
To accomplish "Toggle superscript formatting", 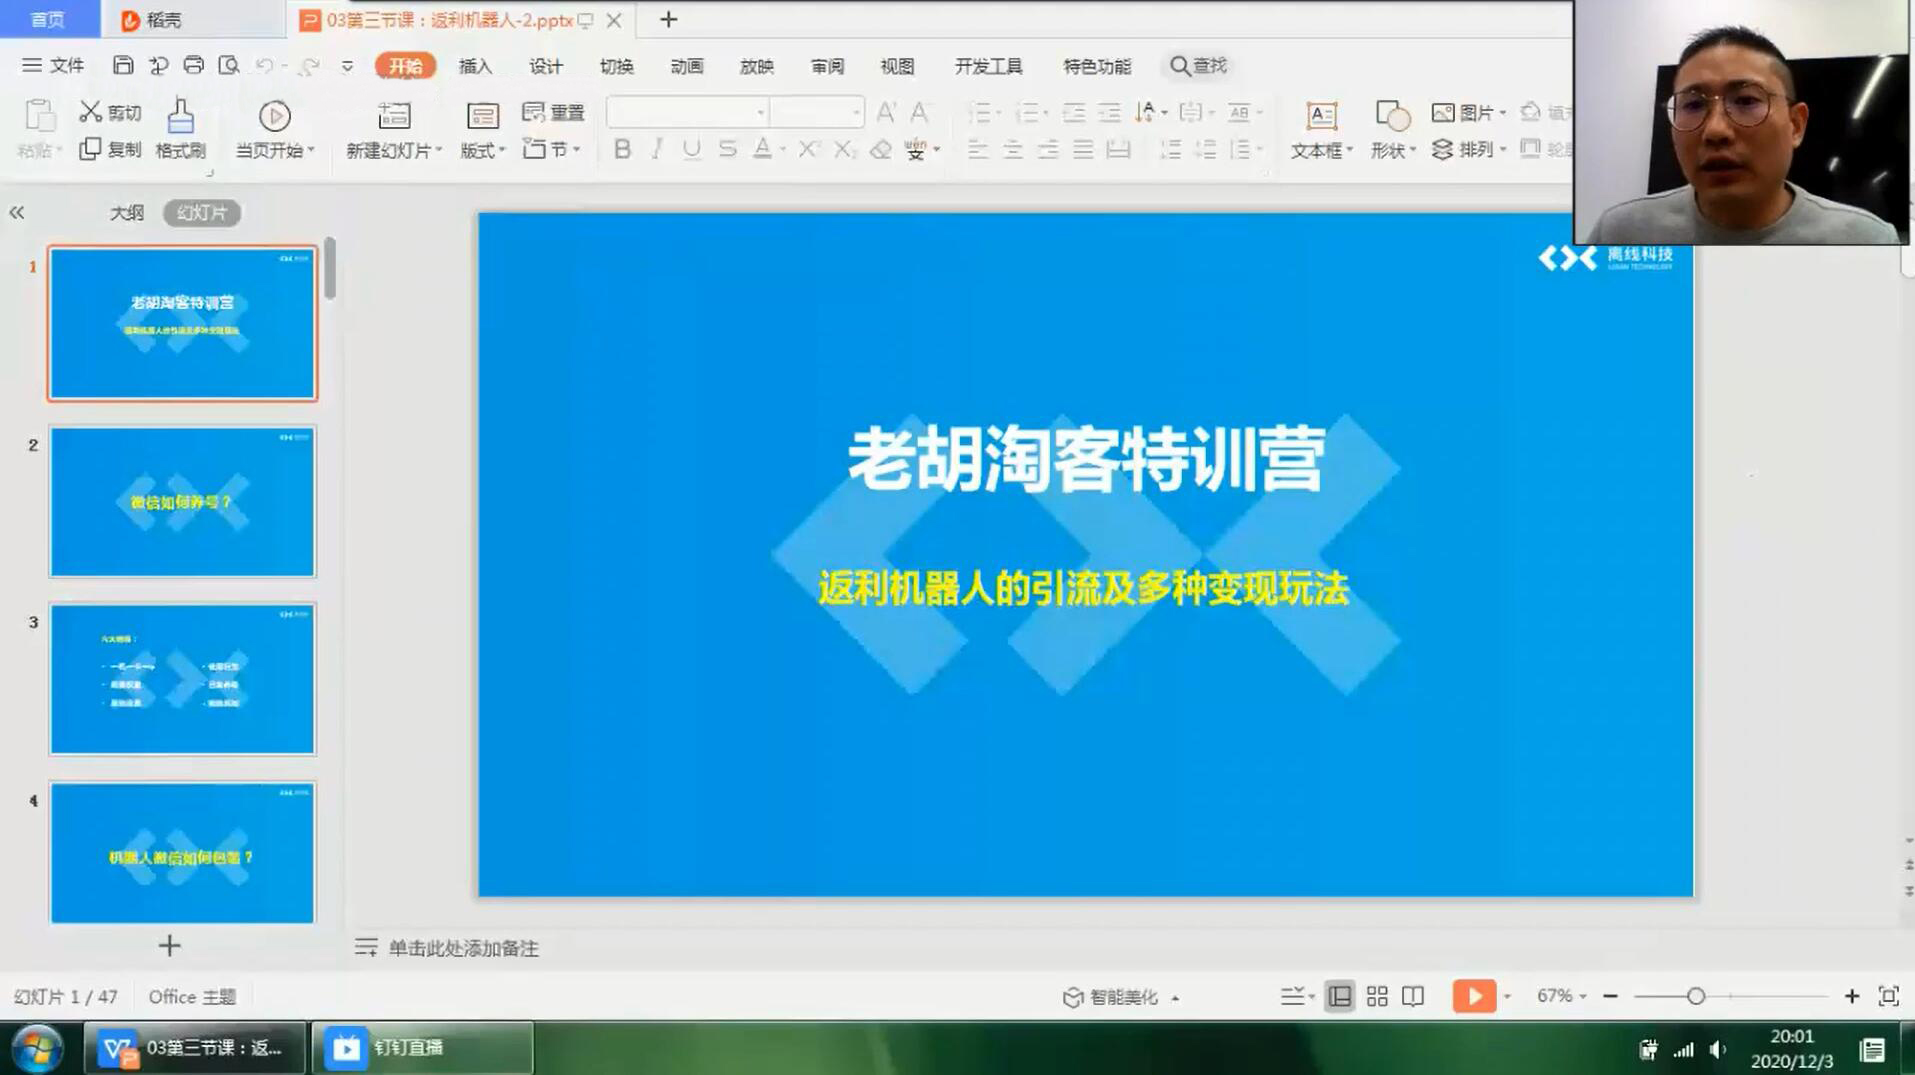I will (x=808, y=149).
